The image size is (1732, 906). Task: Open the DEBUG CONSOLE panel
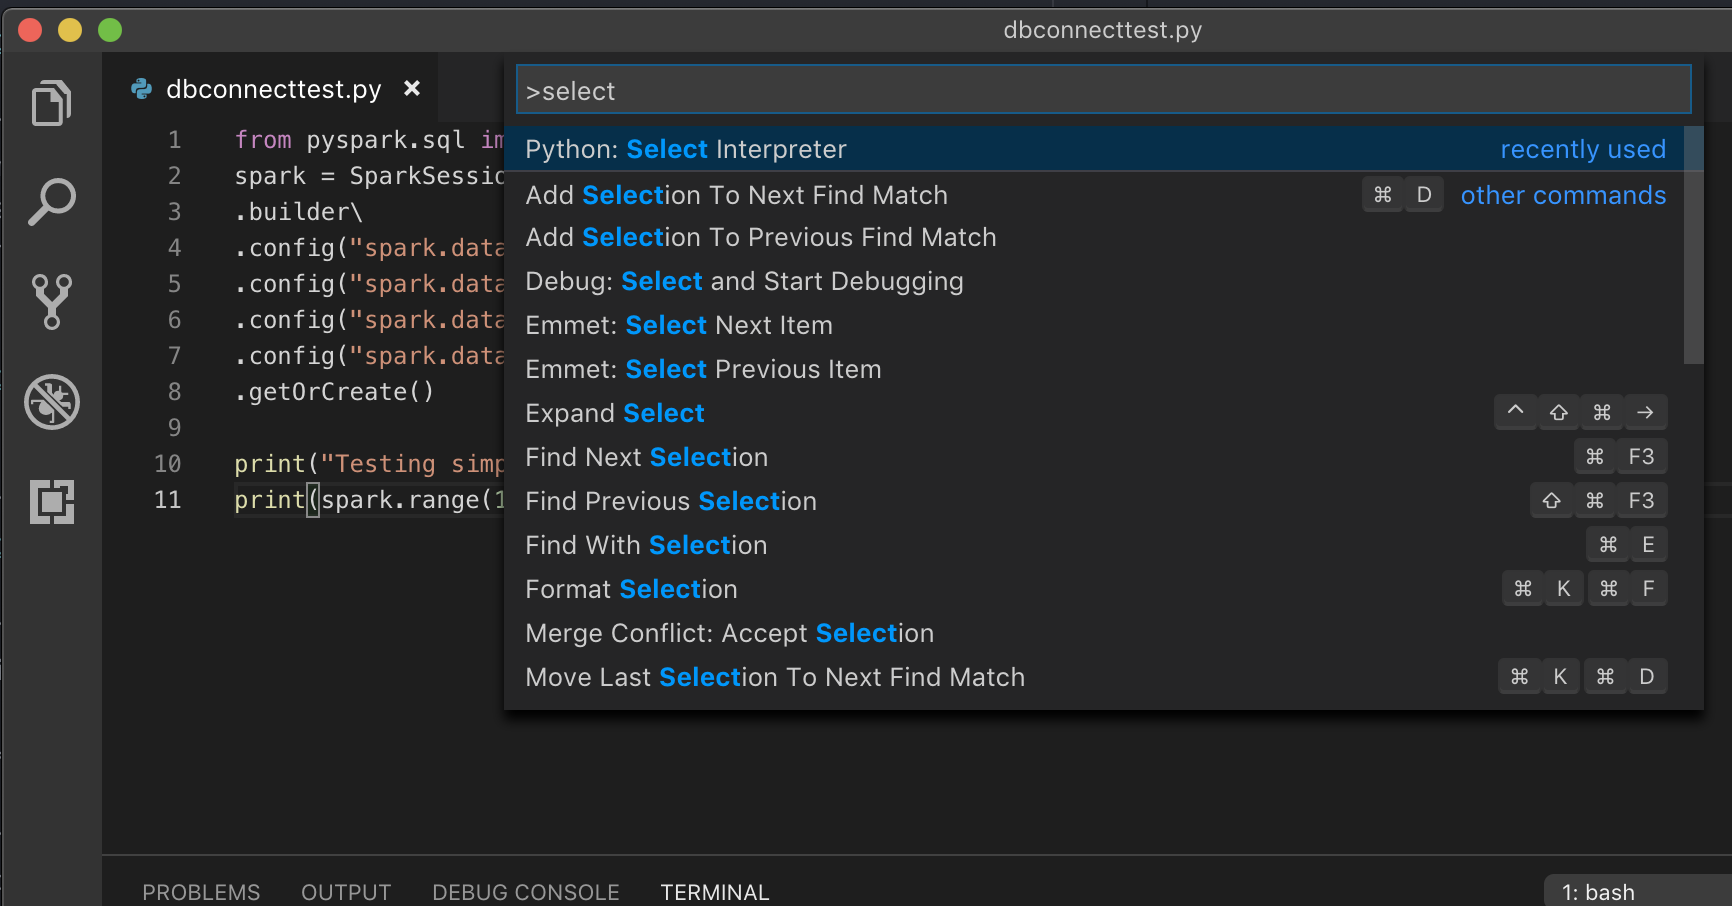point(526,891)
